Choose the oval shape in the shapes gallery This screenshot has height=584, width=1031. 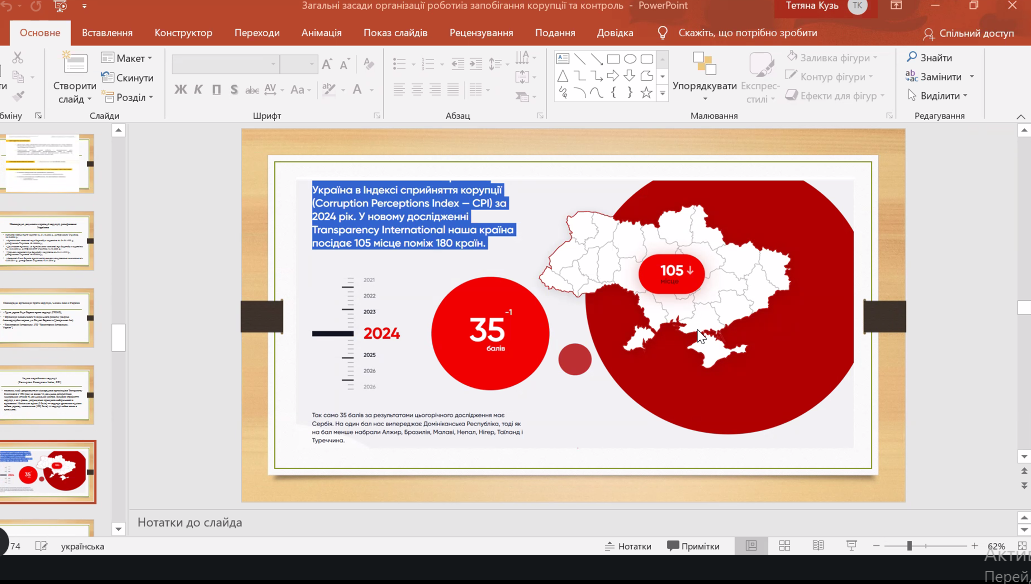click(x=630, y=59)
